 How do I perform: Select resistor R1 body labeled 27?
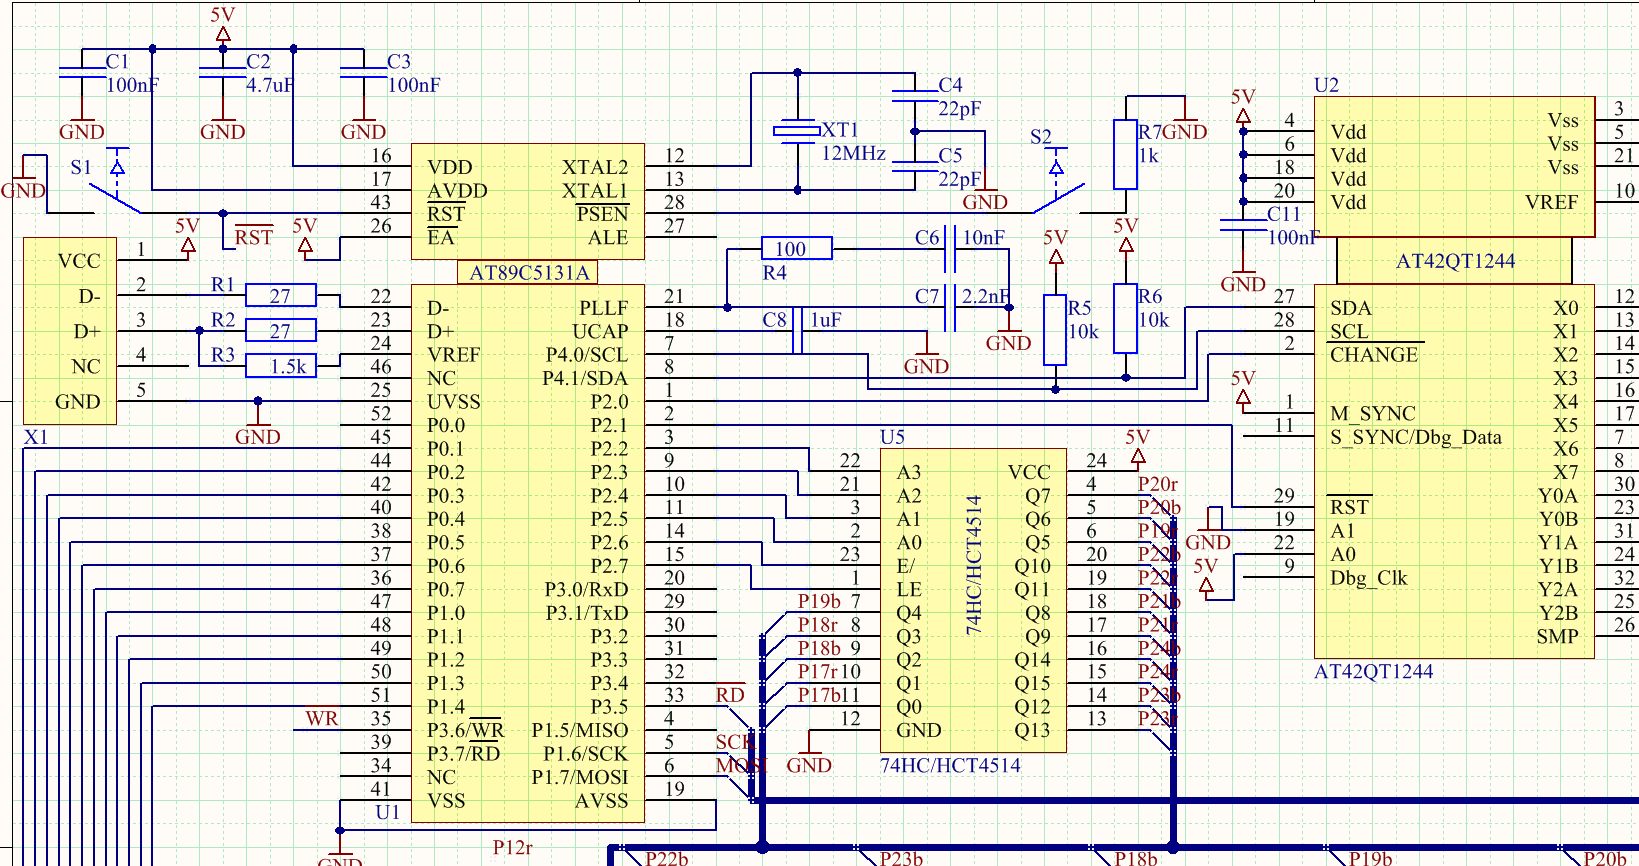[280, 295]
